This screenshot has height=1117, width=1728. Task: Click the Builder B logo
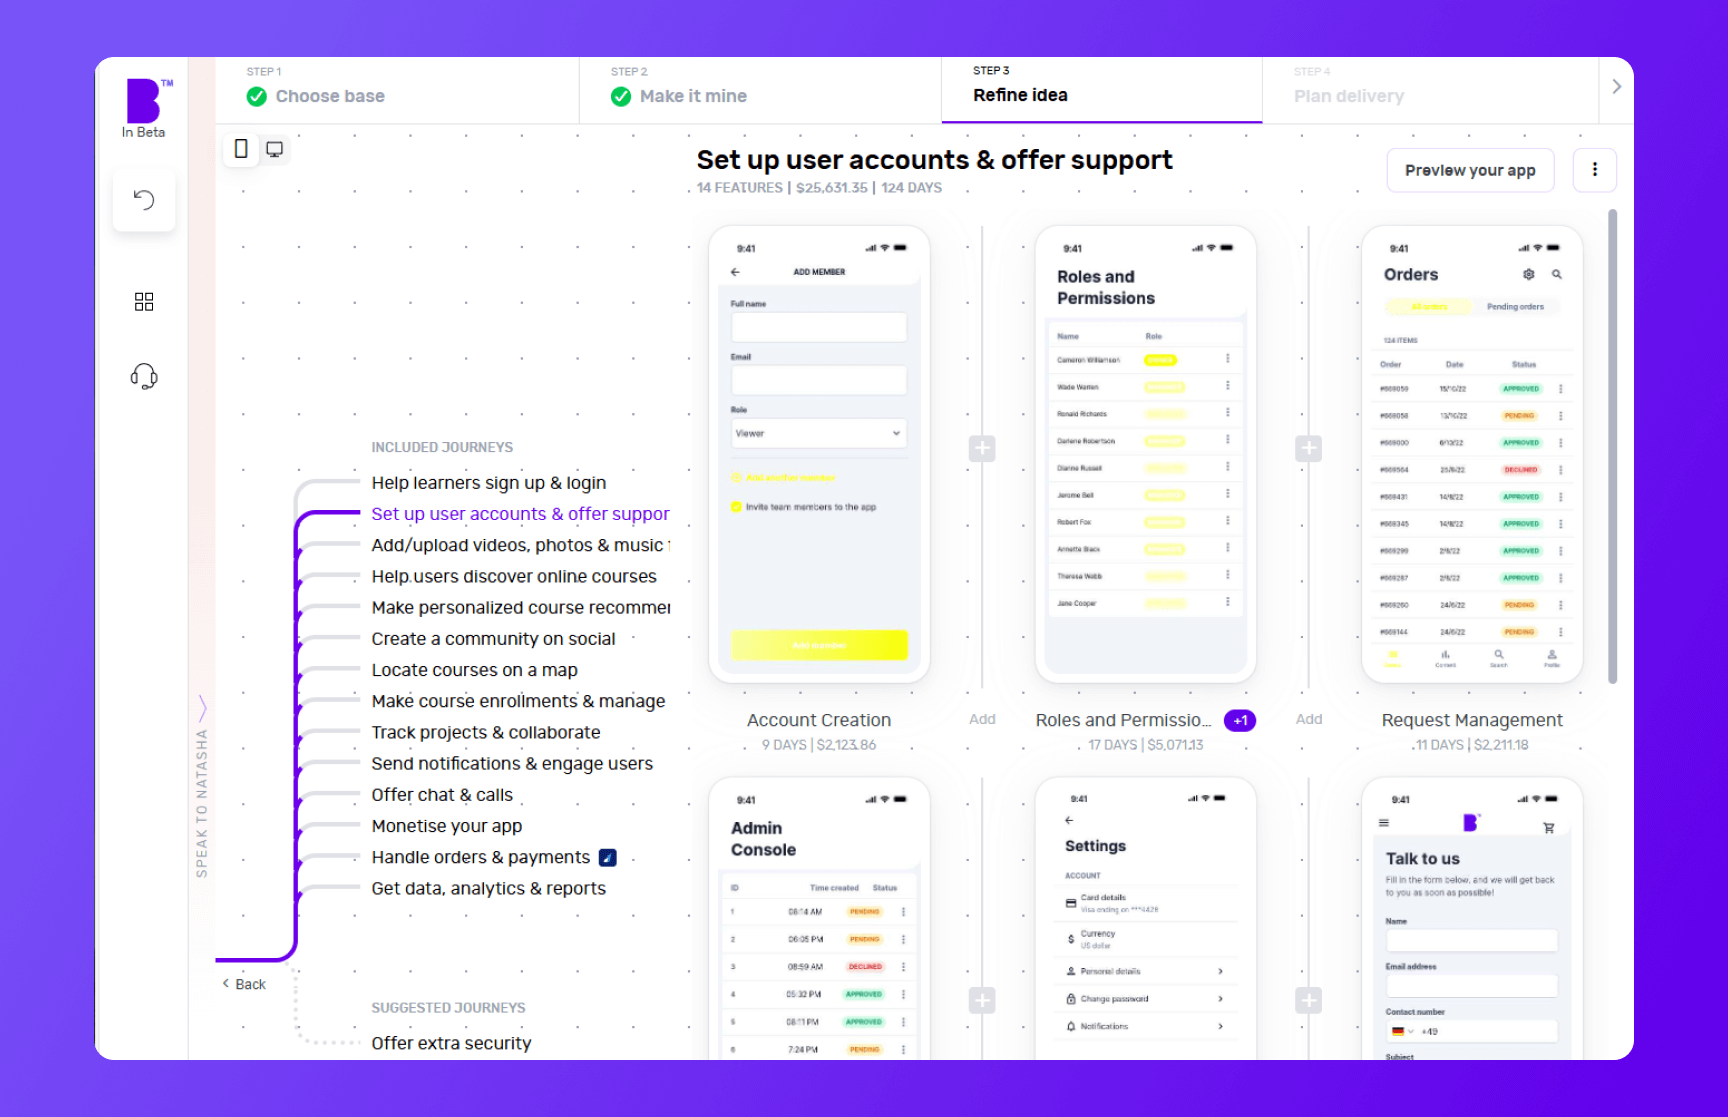[x=146, y=101]
